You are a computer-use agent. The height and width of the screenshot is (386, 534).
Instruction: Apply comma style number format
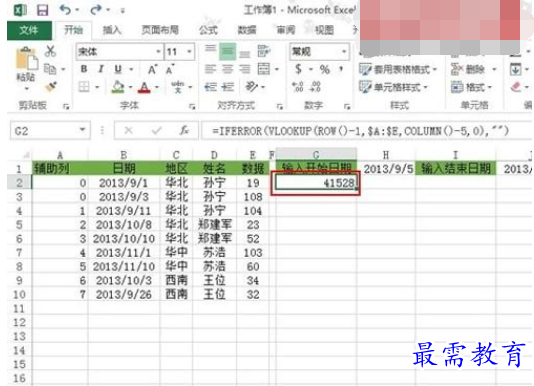click(x=341, y=69)
